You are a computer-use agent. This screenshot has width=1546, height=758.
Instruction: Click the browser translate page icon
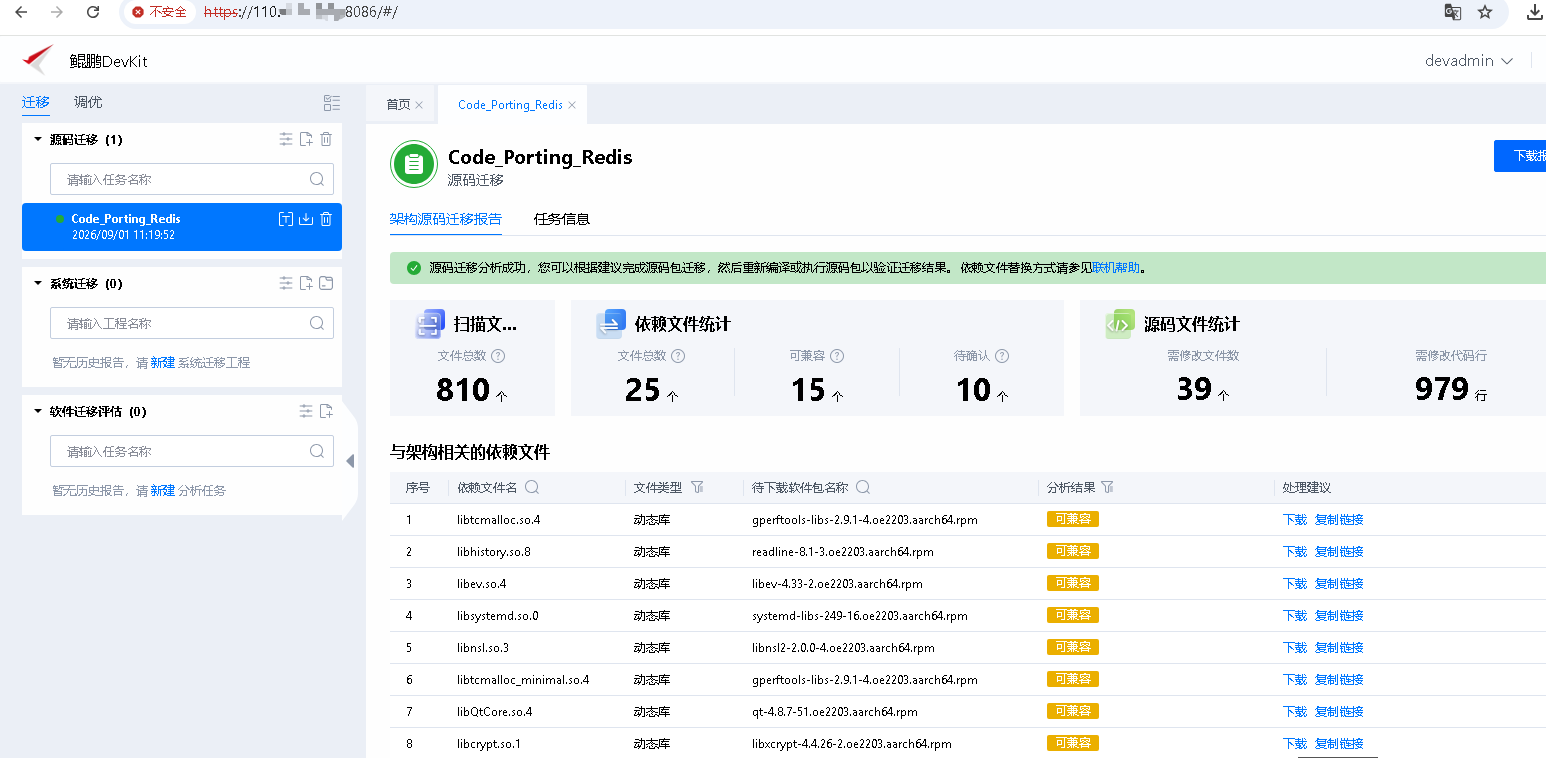[1452, 12]
